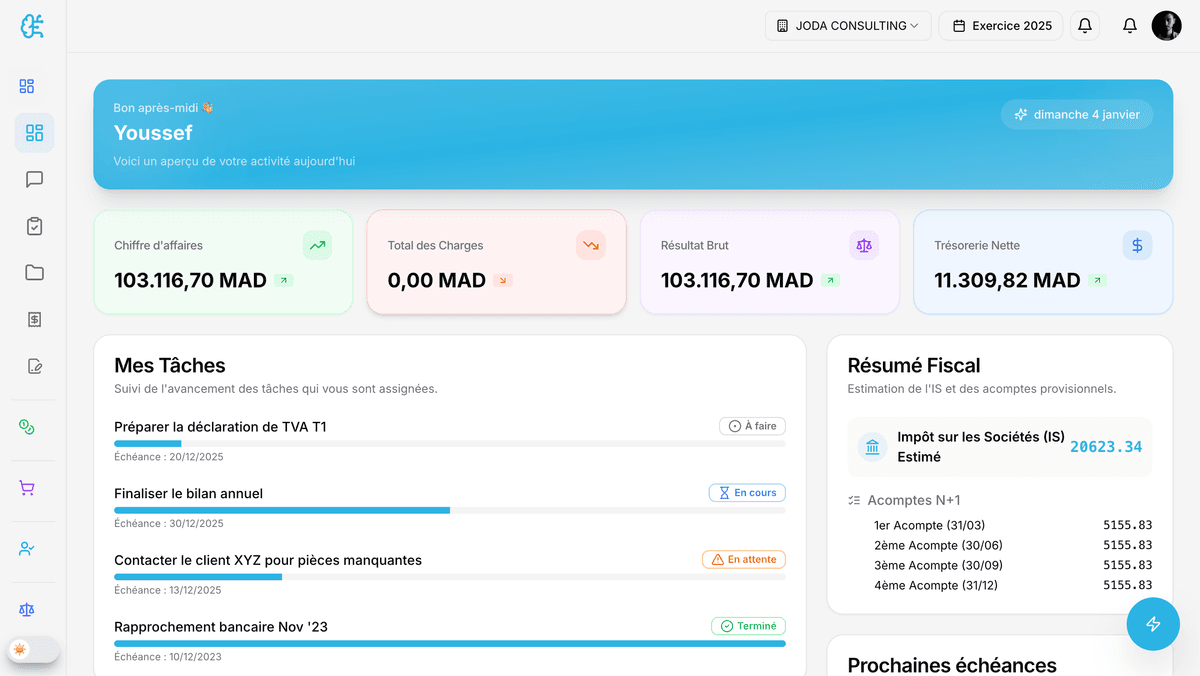Open the dollar invoice sidebar icon
Screen dimensions: 1200x676
click(x=34, y=320)
